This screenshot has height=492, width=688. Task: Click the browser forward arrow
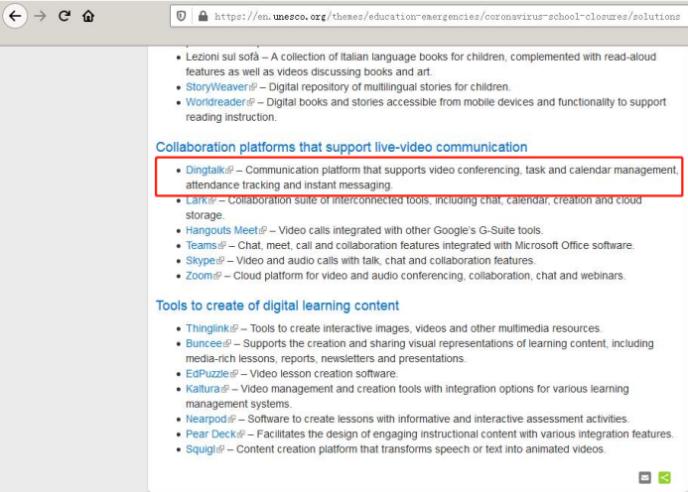click(40, 16)
